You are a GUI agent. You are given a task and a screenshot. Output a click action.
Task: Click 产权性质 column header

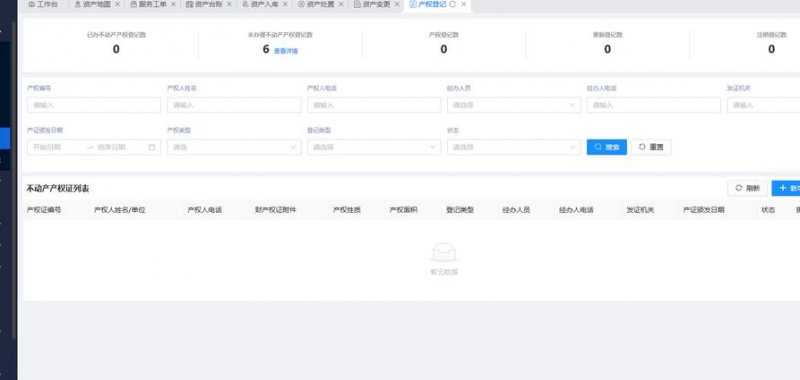click(x=347, y=210)
